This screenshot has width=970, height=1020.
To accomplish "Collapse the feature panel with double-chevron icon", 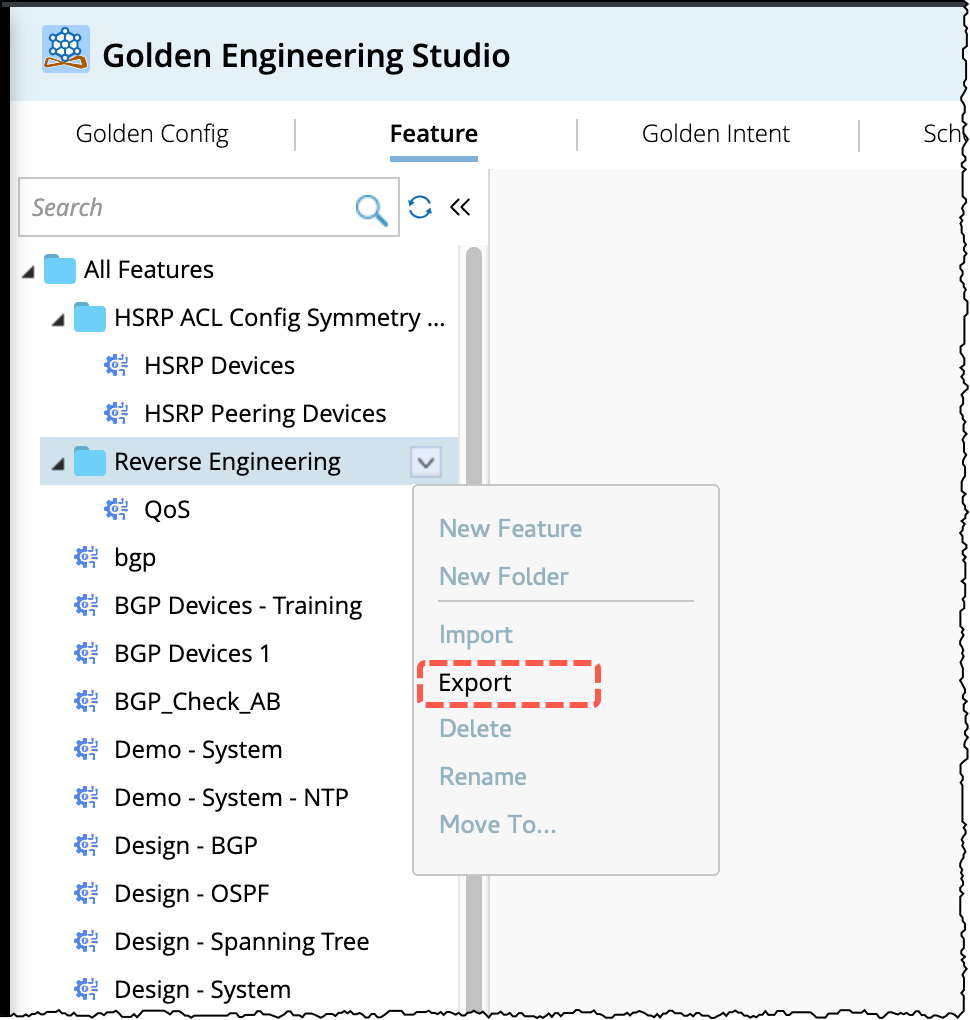I will coord(460,207).
